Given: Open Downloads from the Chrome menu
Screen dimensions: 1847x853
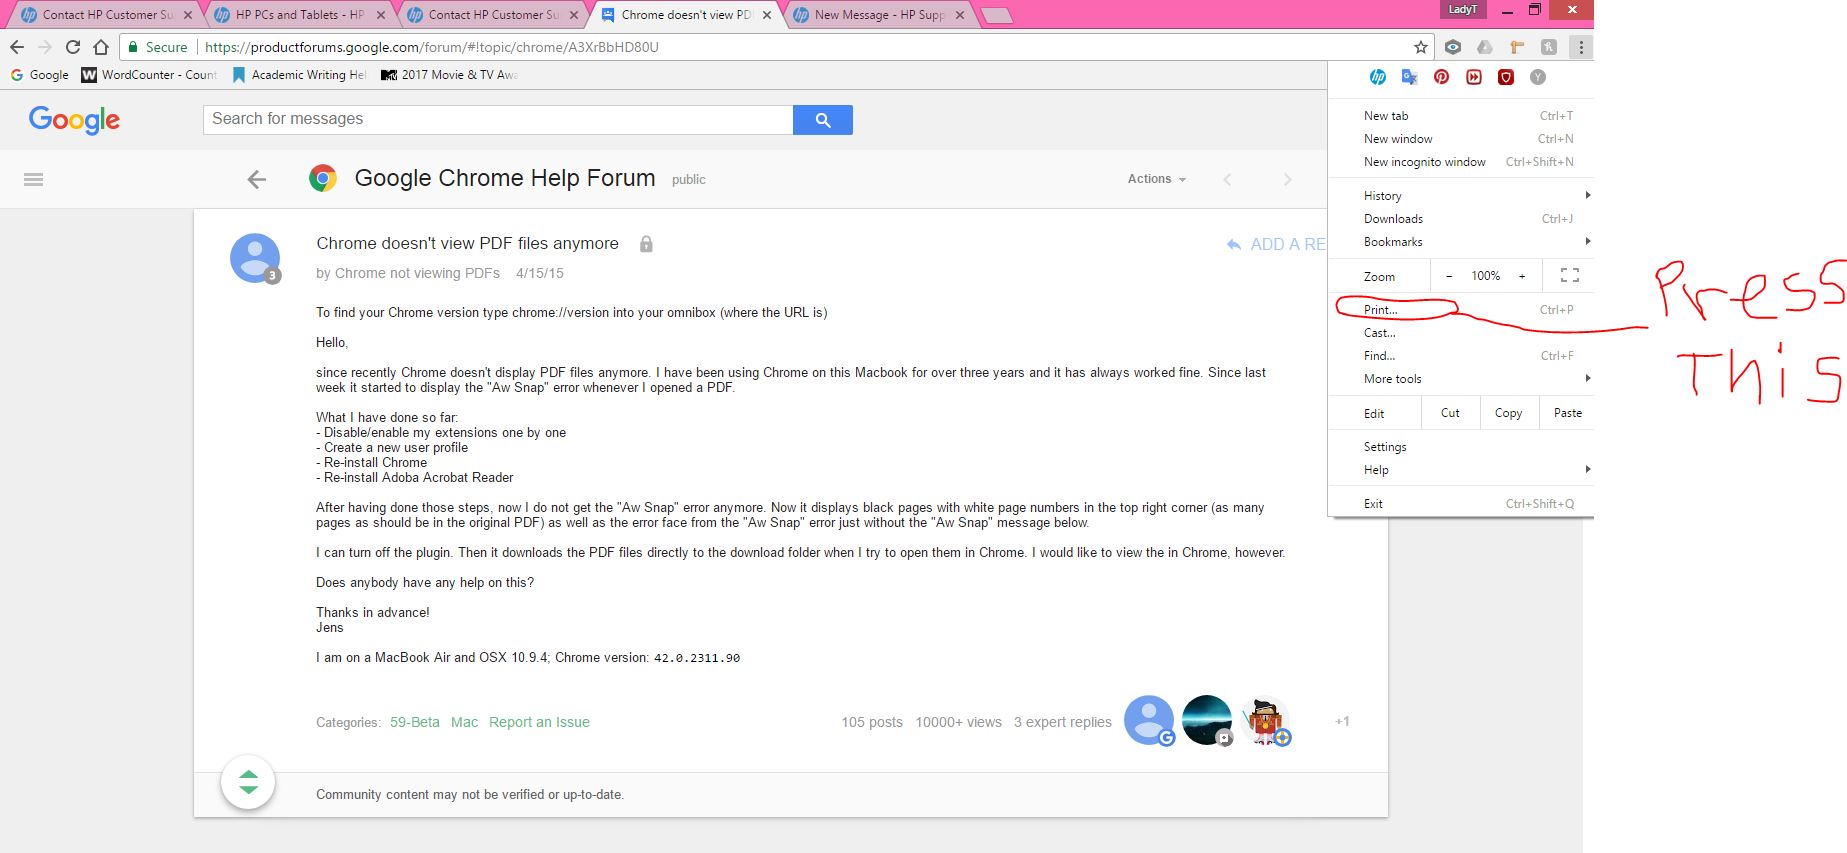Looking at the screenshot, I should pyautogui.click(x=1460, y=219).
